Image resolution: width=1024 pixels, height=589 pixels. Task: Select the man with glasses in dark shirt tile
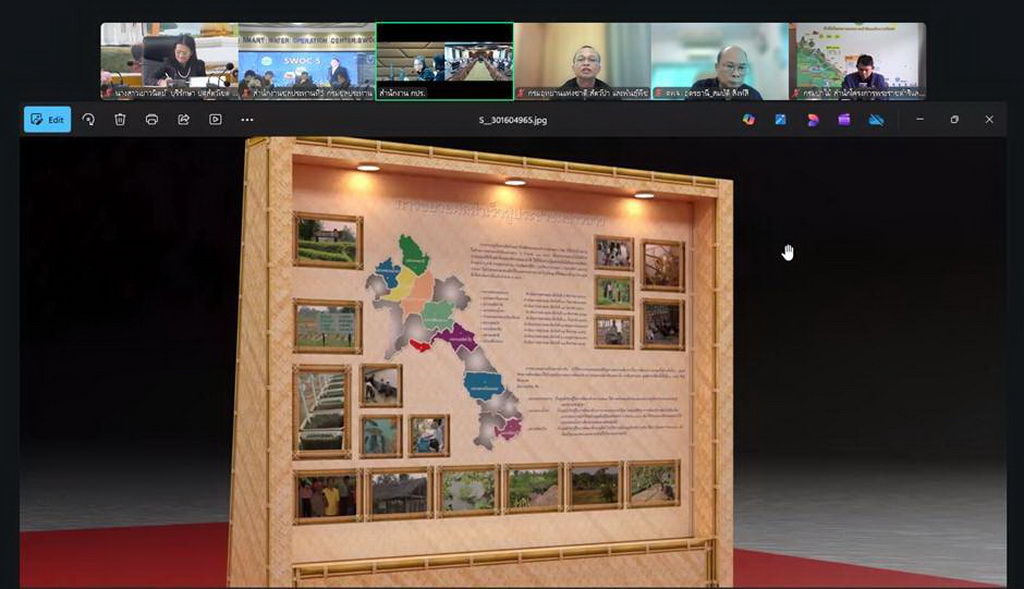[583, 60]
